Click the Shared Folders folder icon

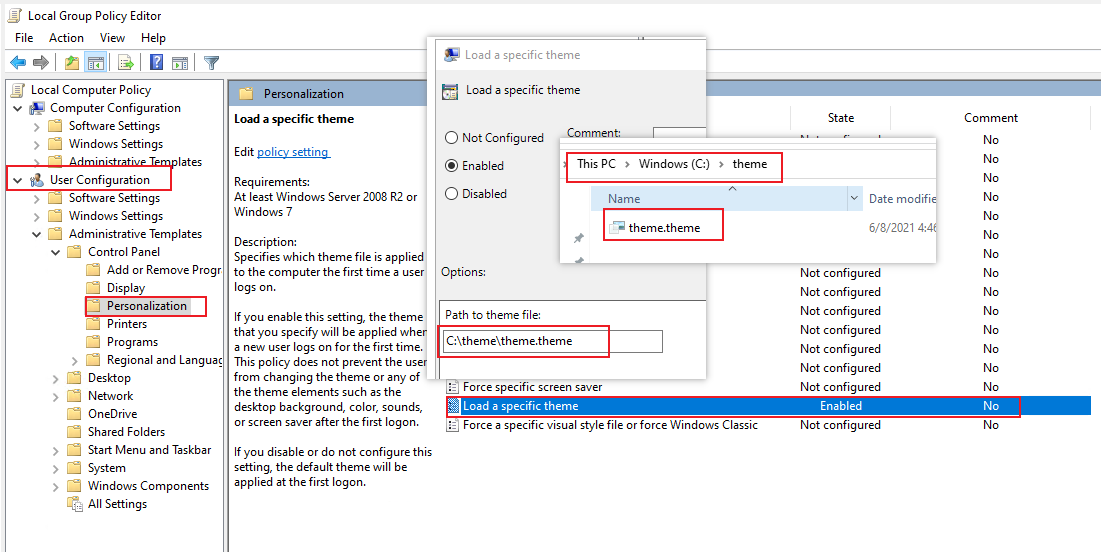click(74, 432)
